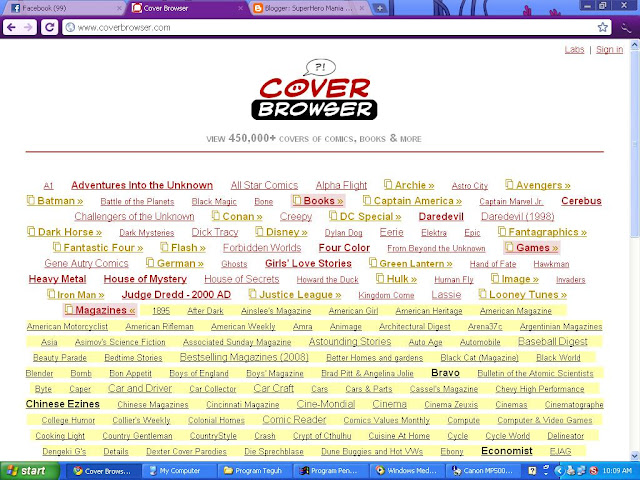Open Chrome's wrench settings menu

(625, 27)
